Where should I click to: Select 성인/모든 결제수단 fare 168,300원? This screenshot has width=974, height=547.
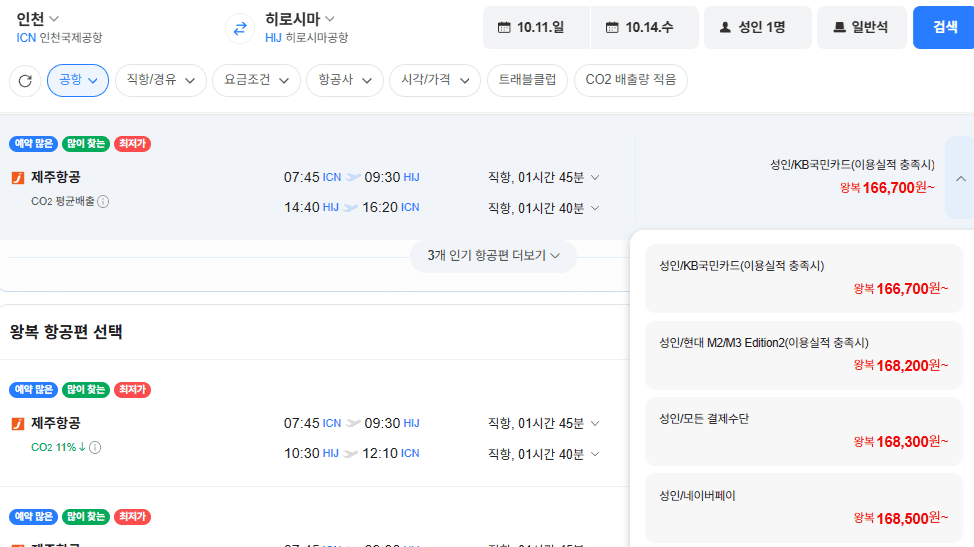click(804, 432)
